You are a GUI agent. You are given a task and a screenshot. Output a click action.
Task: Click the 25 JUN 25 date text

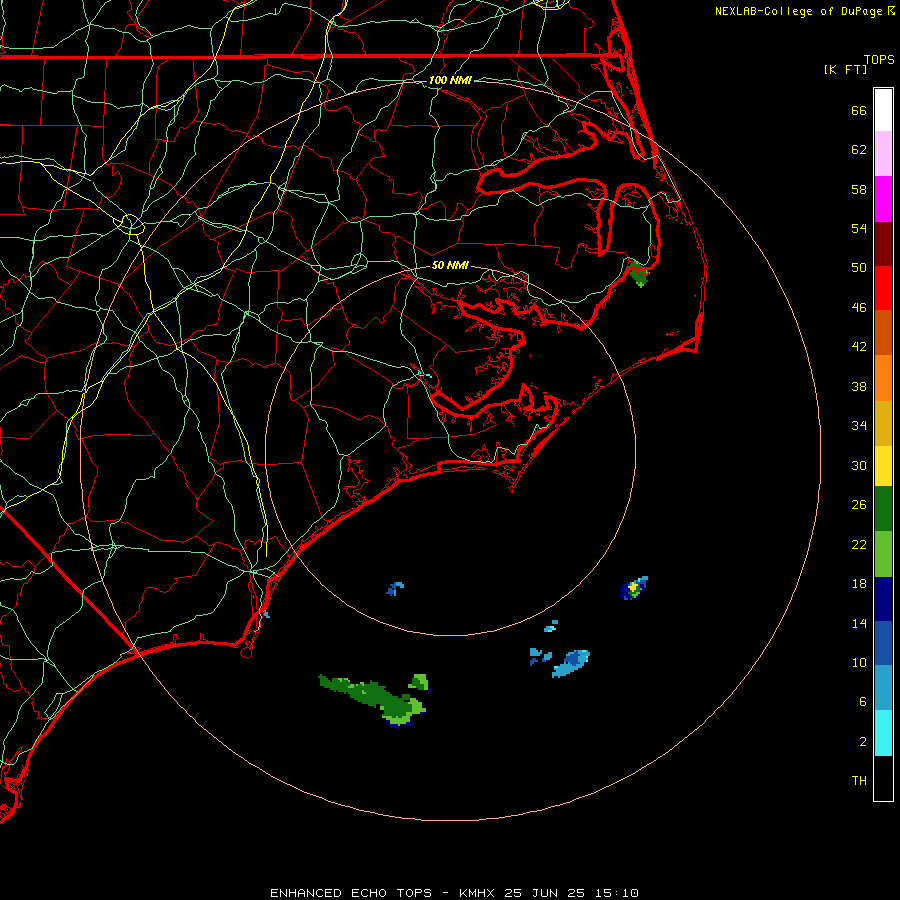(x=544, y=893)
